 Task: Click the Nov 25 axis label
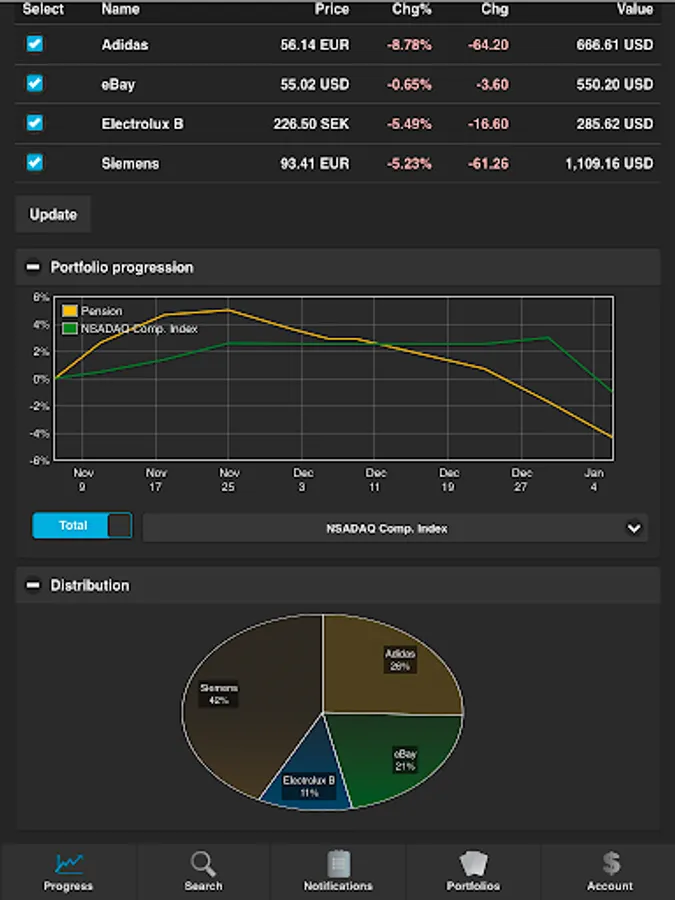(x=229, y=479)
